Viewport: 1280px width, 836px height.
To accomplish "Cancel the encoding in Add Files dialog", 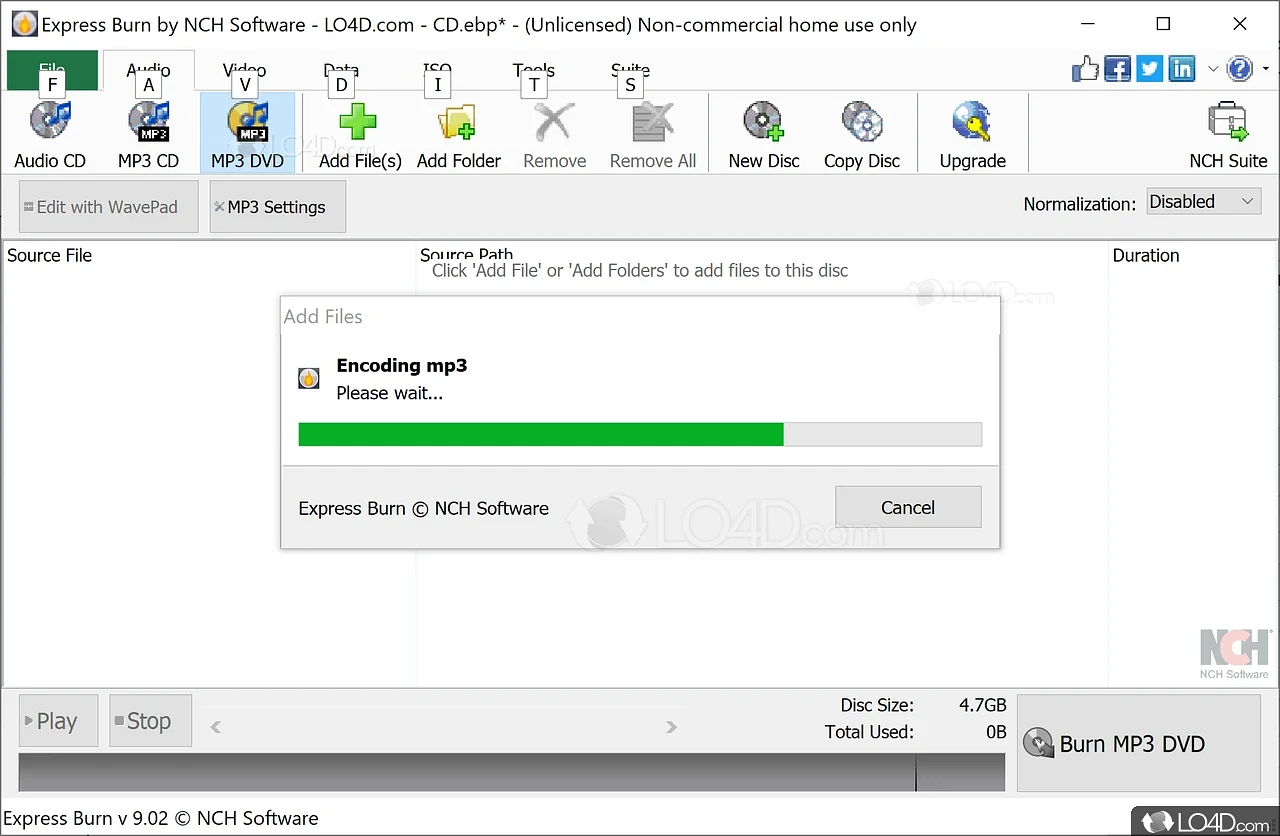I will click(908, 507).
